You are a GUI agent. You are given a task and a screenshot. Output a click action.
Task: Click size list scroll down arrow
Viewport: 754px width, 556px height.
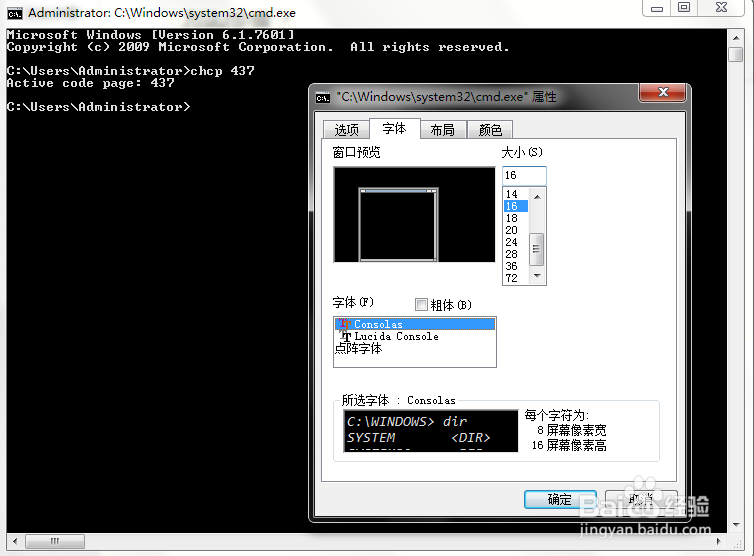pyautogui.click(x=537, y=276)
